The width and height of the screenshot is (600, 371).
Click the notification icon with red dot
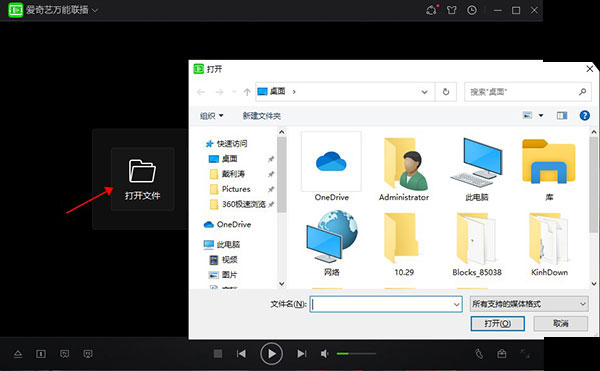coord(432,10)
